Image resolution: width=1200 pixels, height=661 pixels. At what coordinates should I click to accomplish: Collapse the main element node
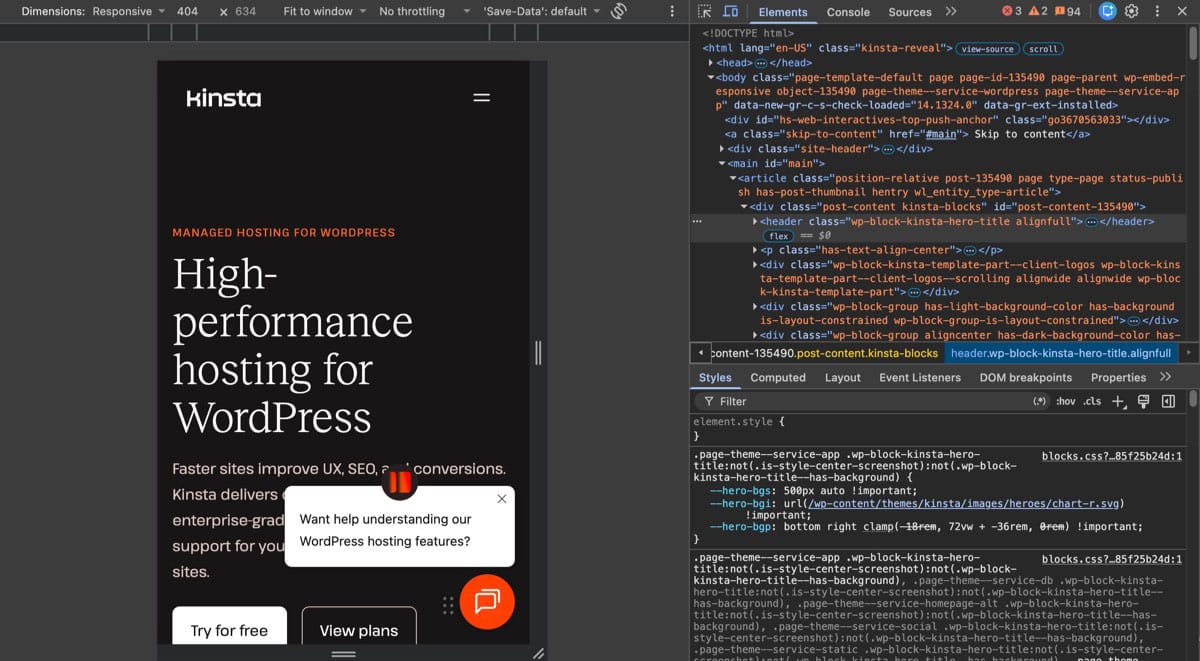[x=722, y=163]
